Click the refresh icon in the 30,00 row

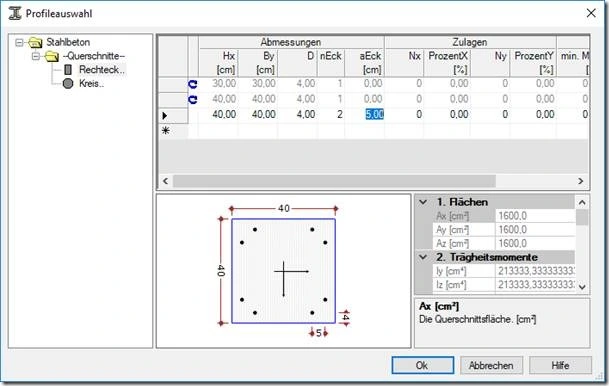pos(192,84)
